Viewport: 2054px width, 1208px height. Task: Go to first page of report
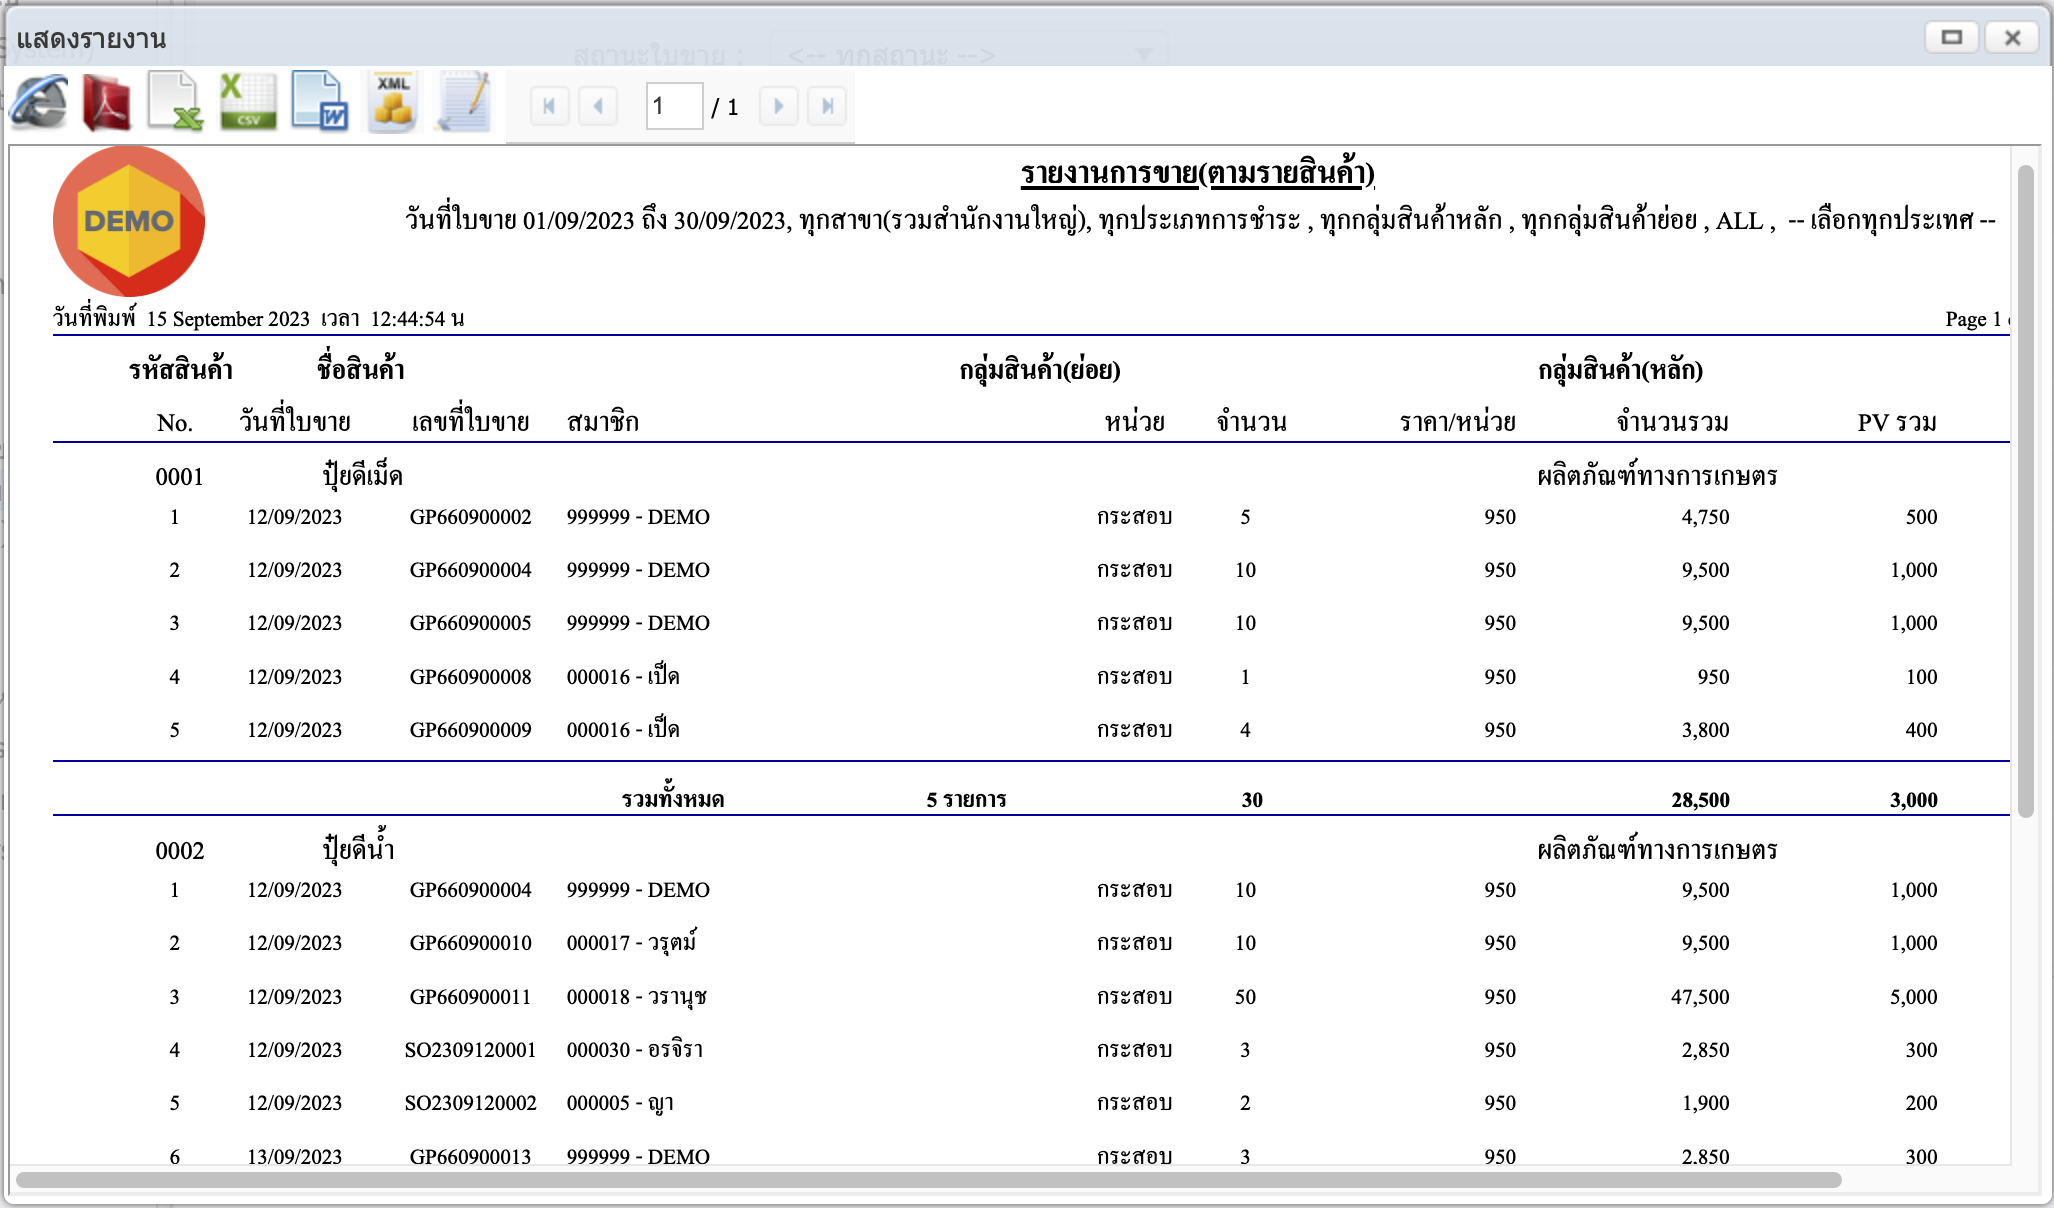pos(549,106)
